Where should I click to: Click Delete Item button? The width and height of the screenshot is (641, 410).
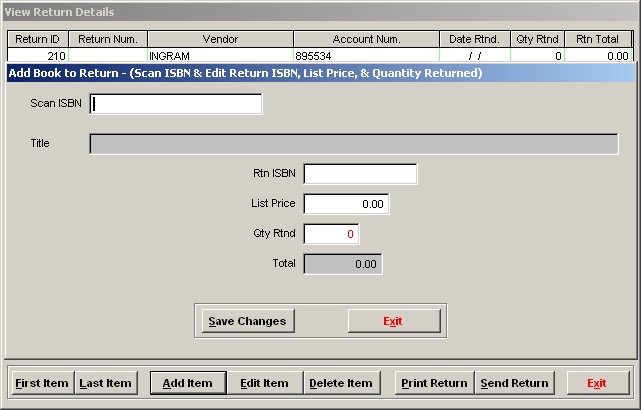(342, 383)
